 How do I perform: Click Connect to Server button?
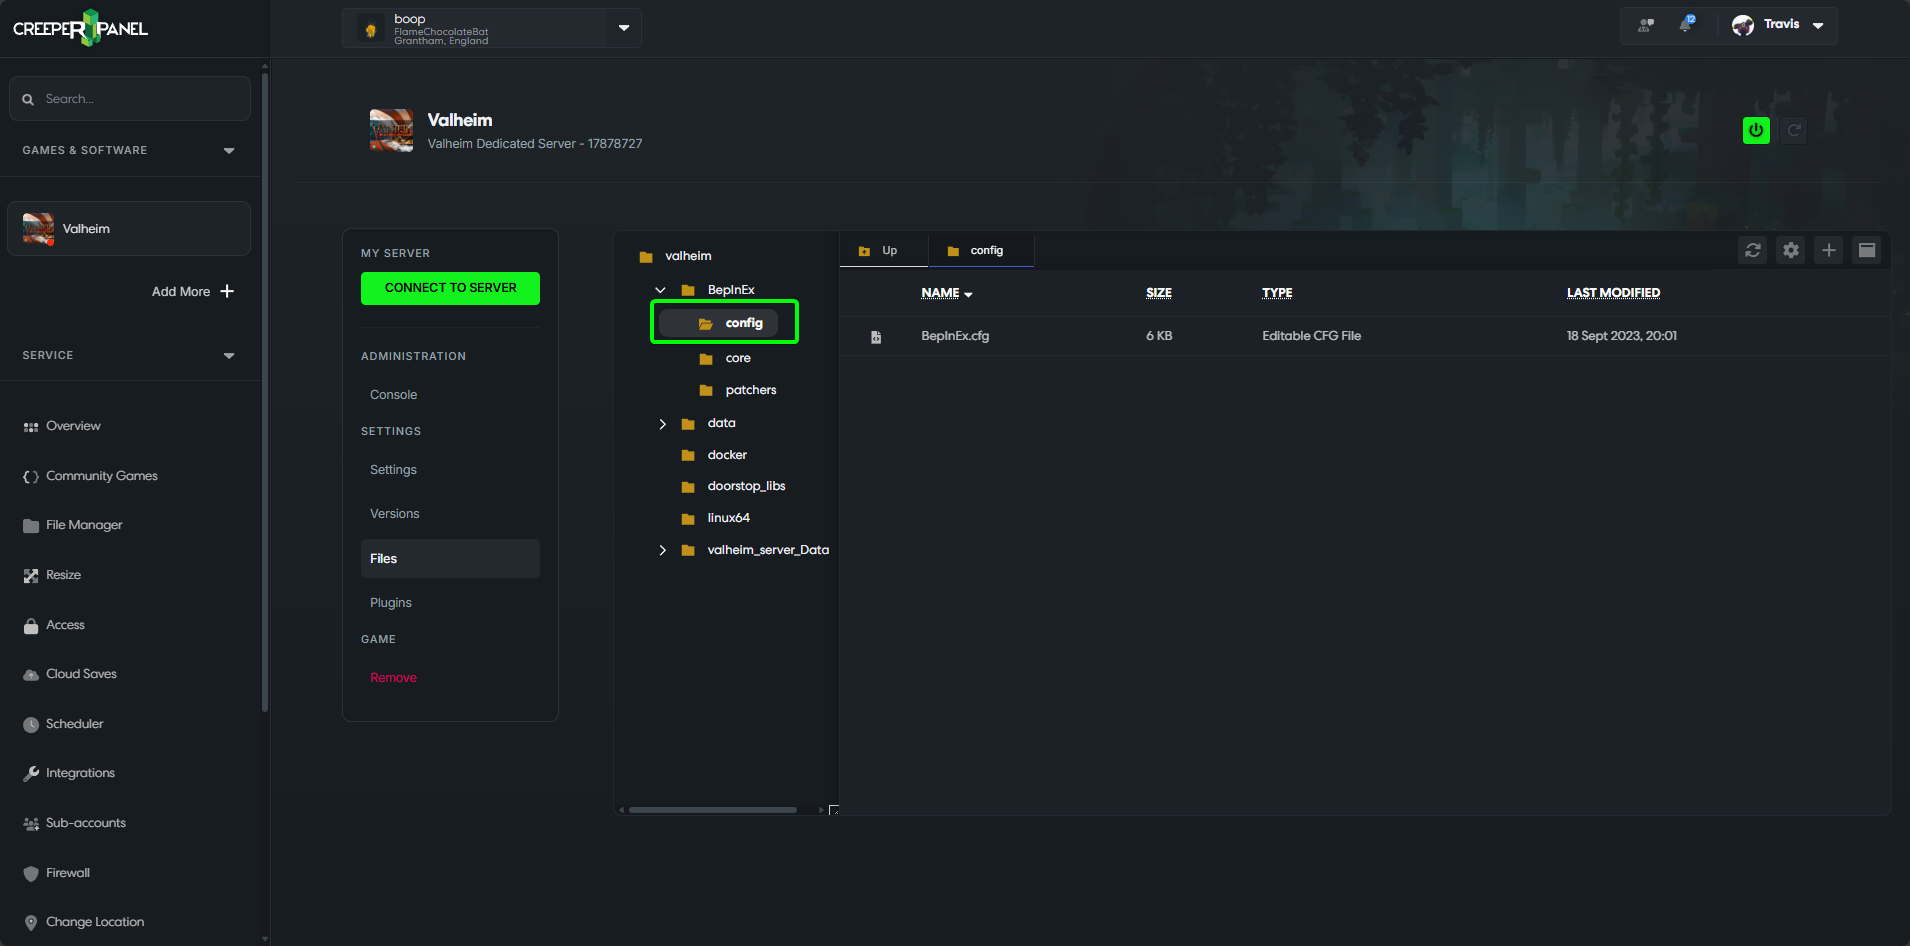[x=450, y=288]
